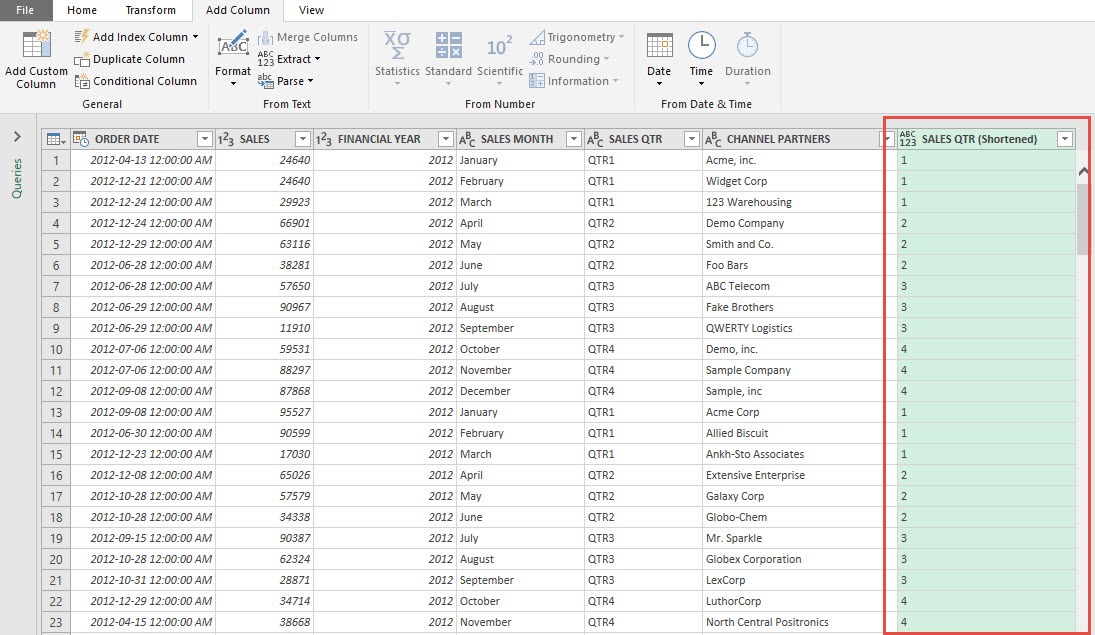This screenshot has width=1095, height=635.
Task: Click the Add Custom Column icon
Action: click(x=36, y=45)
